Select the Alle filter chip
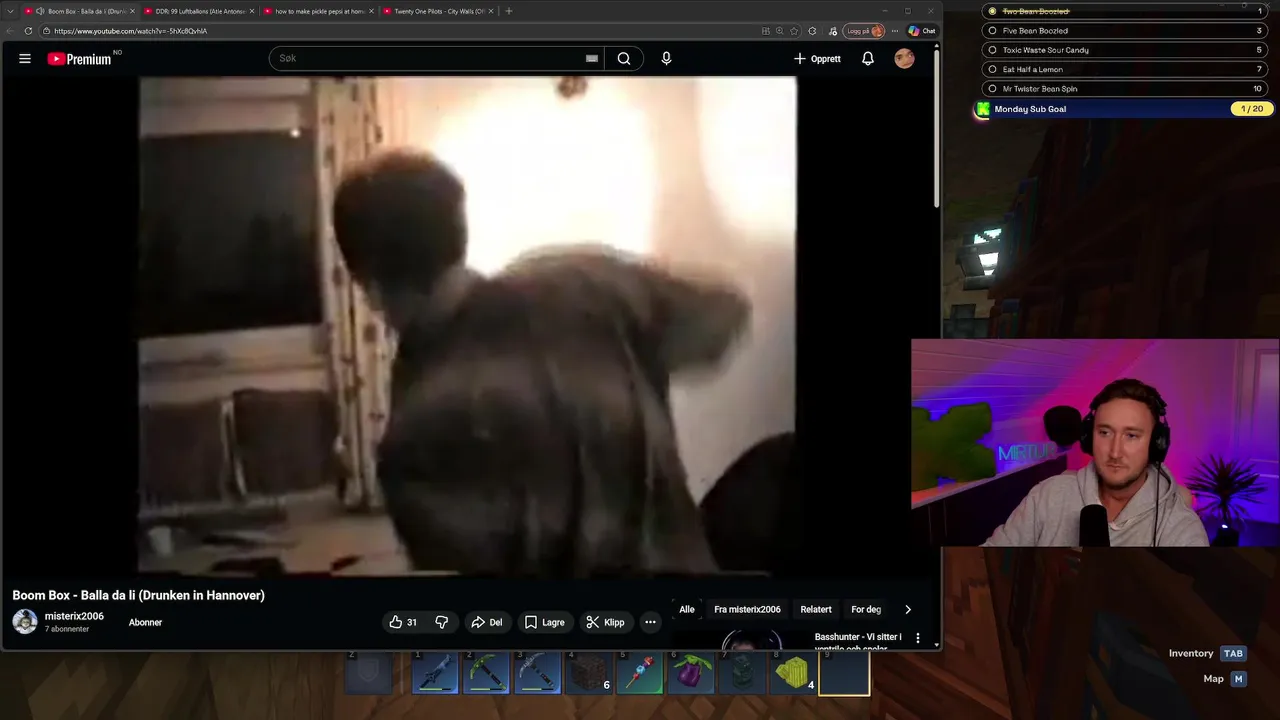This screenshot has width=1280, height=720. tap(687, 609)
